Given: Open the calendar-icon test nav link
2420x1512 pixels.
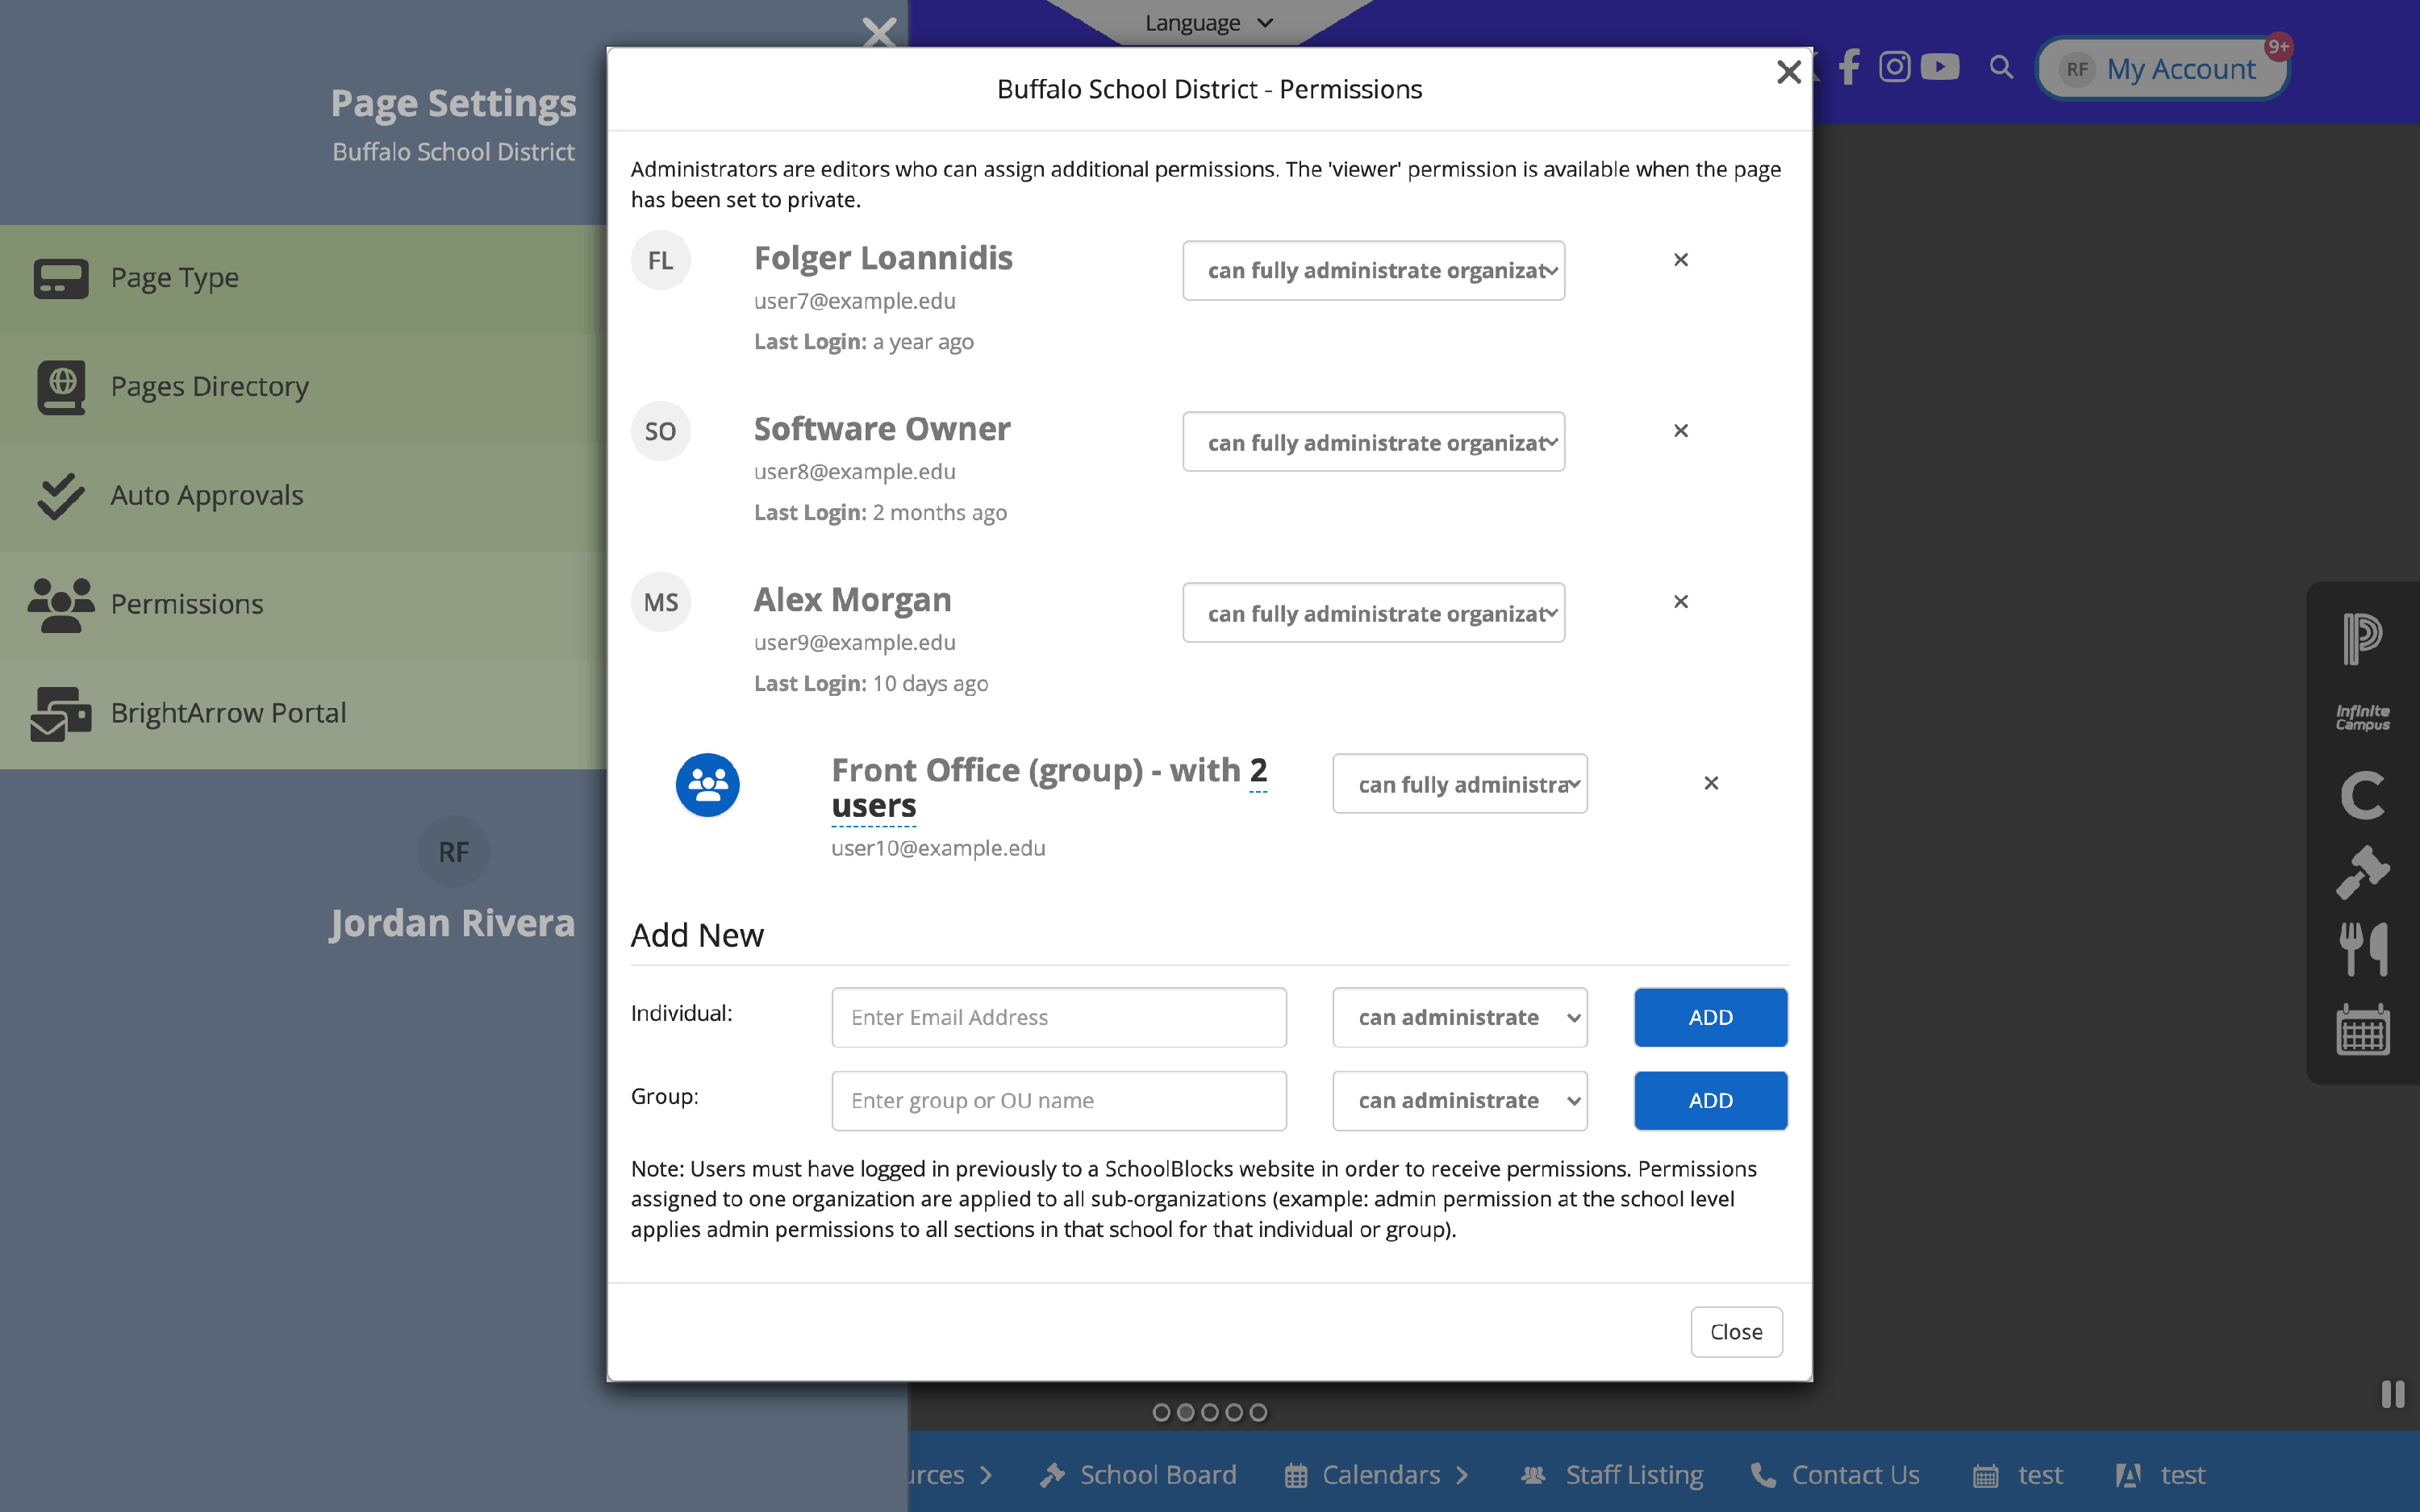Looking at the screenshot, I should point(2017,1475).
